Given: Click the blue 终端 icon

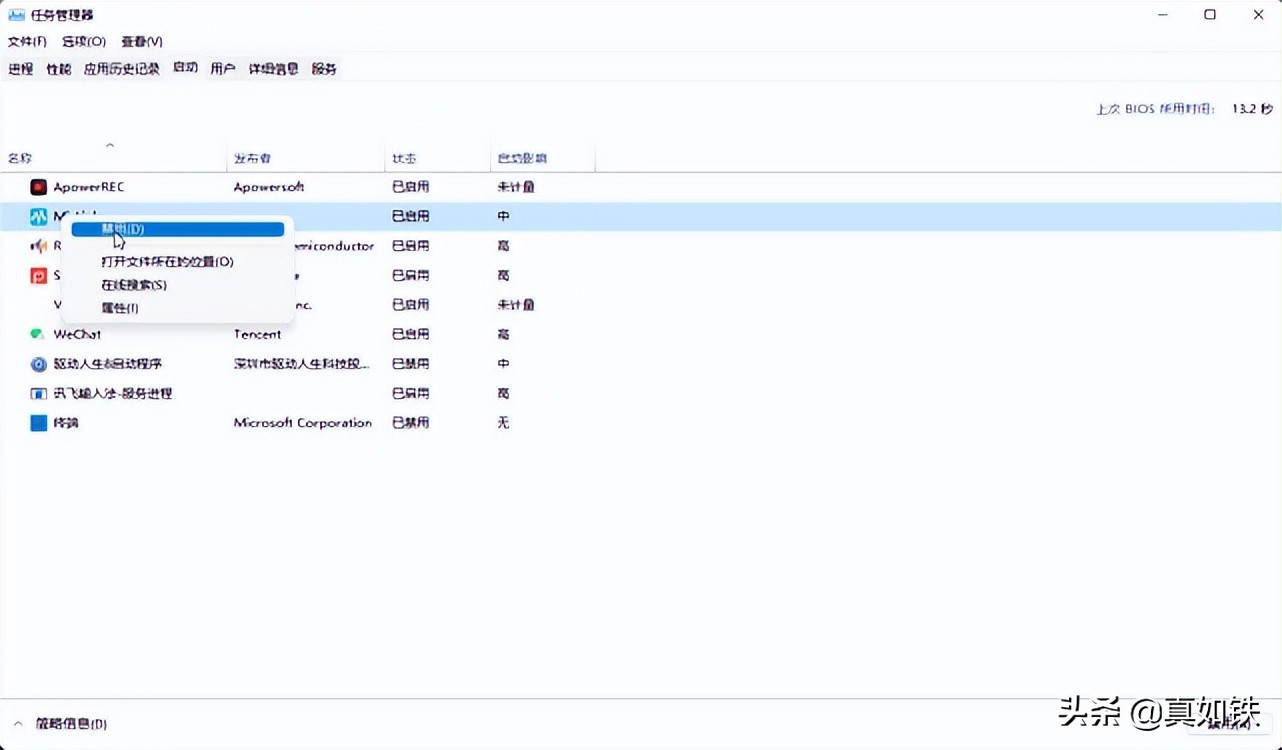Looking at the screenshot, I should (x=39, y=423).
